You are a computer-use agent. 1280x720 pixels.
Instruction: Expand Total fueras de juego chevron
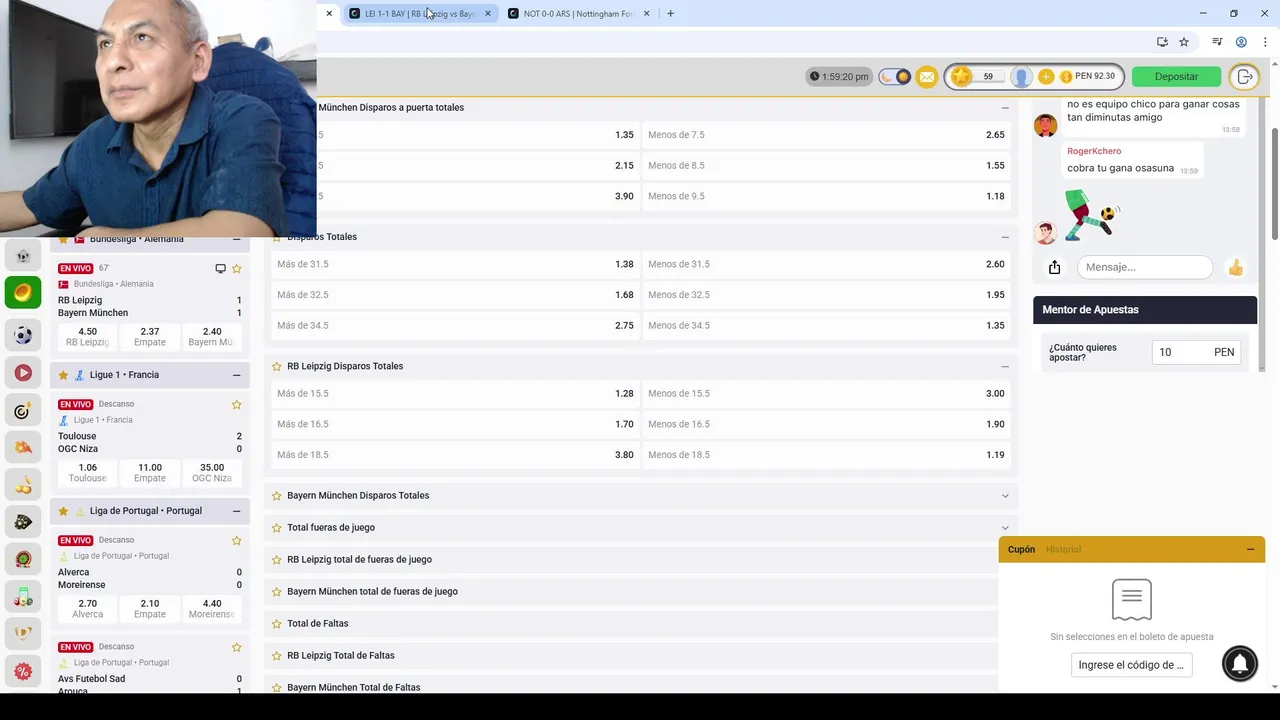coord(1005,527)
